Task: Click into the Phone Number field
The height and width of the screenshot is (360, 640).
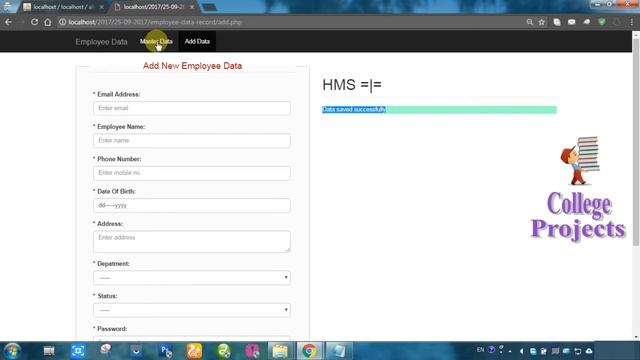Action: click(192, 173)
